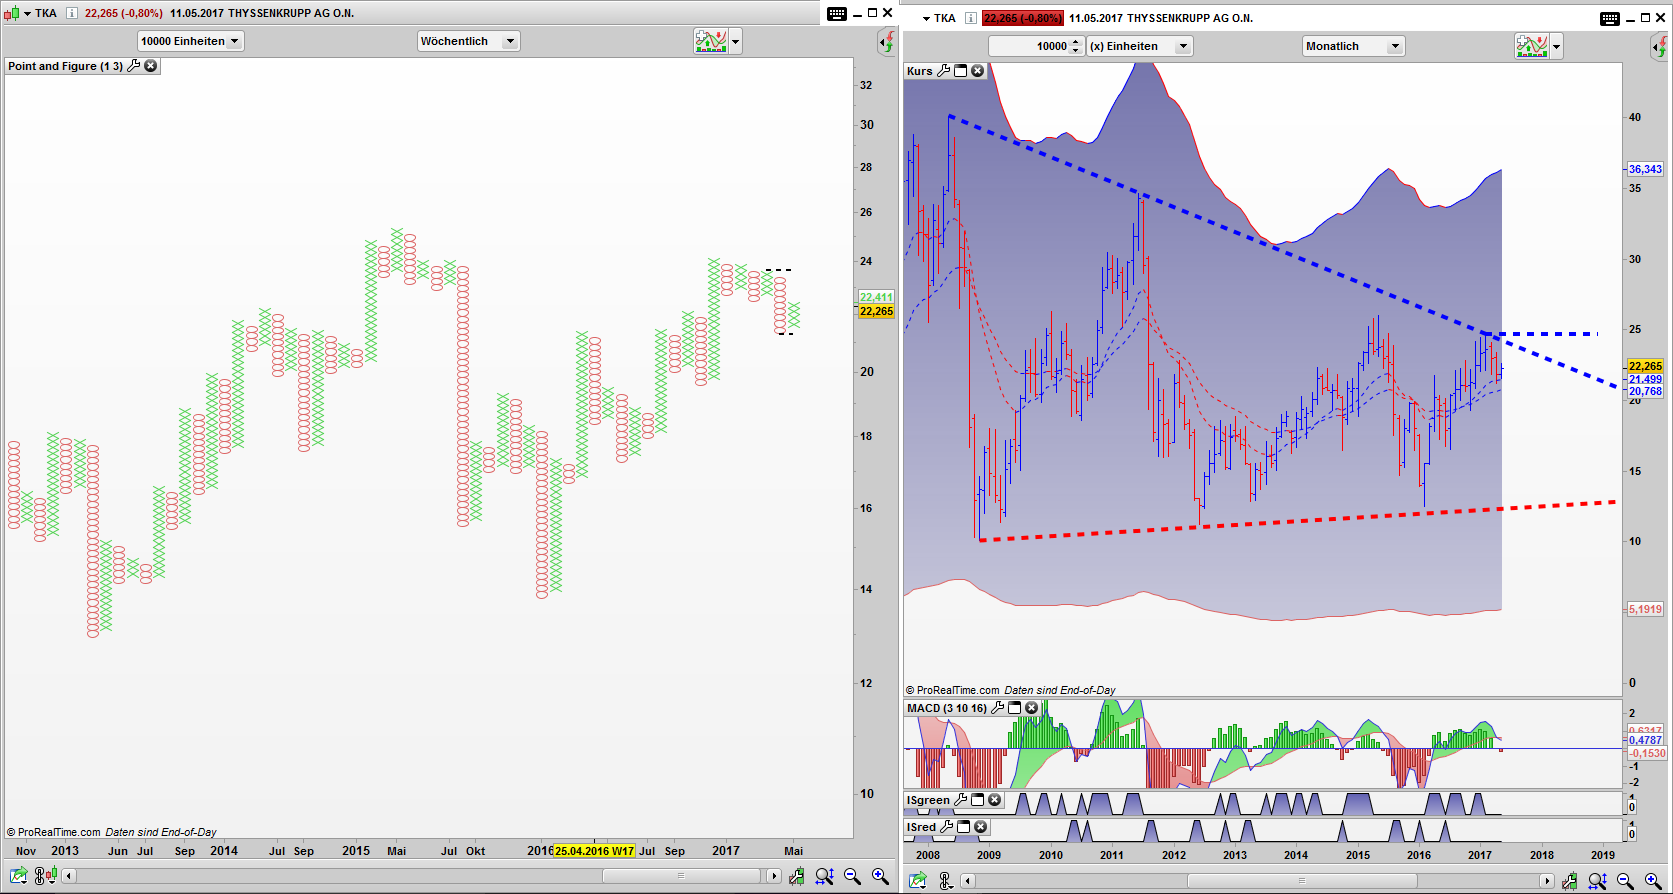The width and height of the screenshot is (1673, 894).
Task: Click chart lock icon in left window bottom
Action: coord(796,876)
